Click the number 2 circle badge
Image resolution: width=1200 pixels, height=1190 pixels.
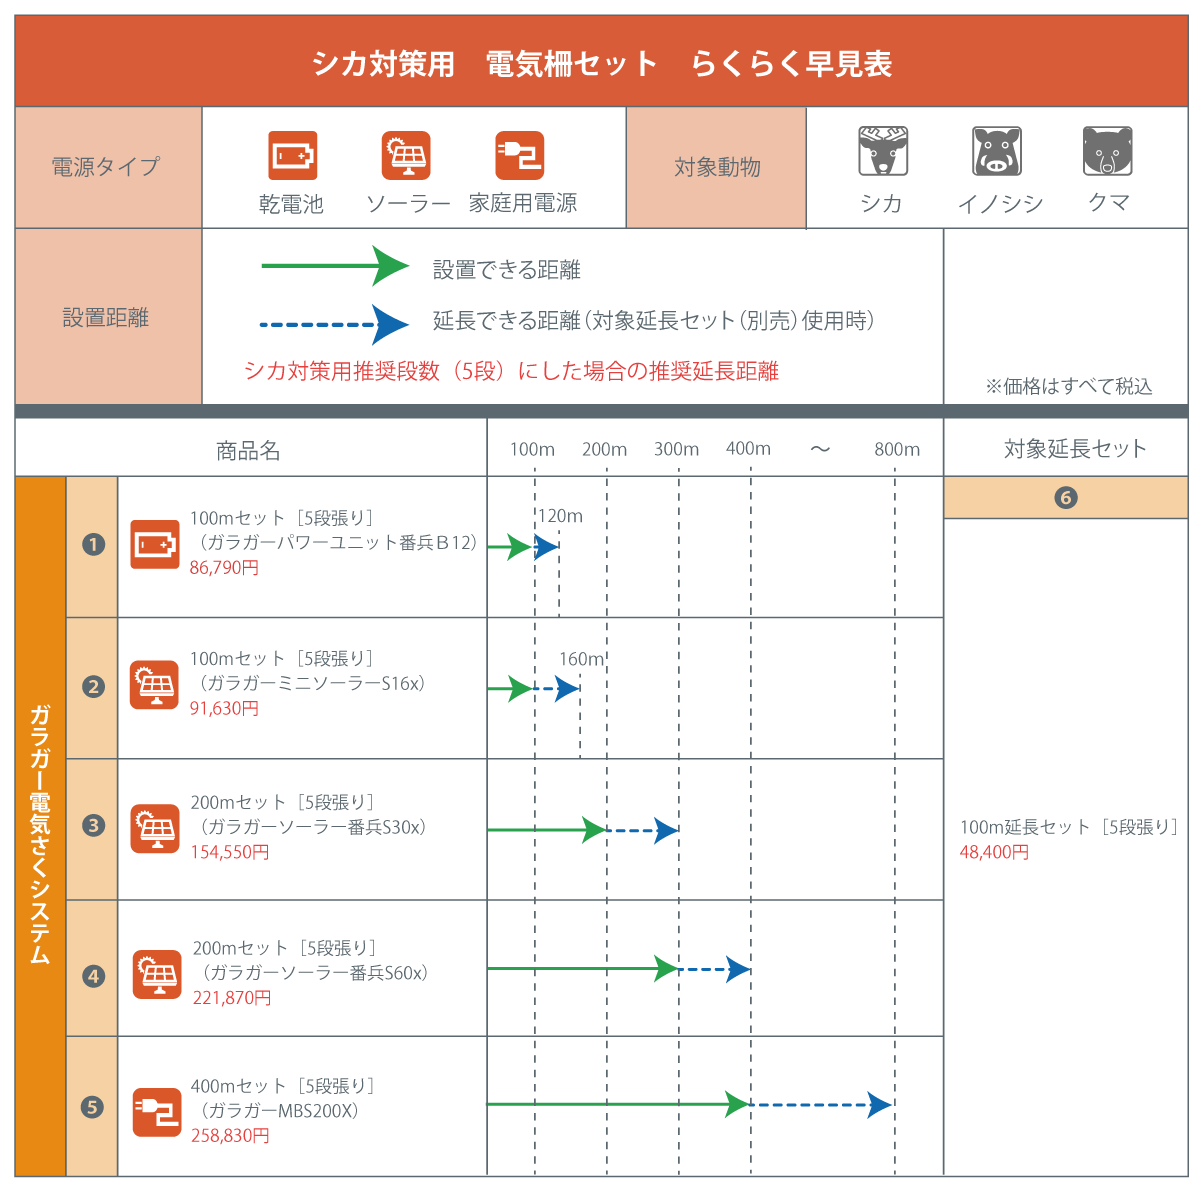tap(93, 687)
